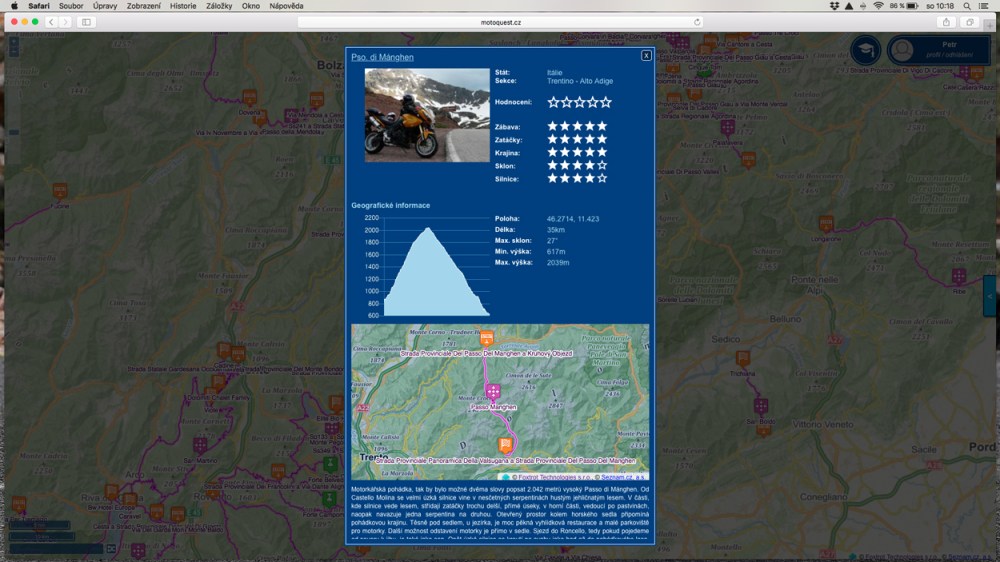Open the Pso. di Mánghen title link

pyautogui.click(x=382, y=58)
